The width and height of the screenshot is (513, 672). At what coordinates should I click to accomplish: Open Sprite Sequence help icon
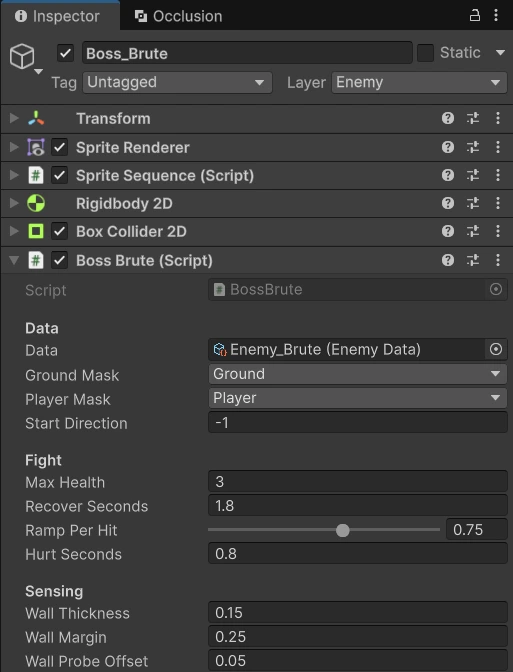tap(447, 175)
